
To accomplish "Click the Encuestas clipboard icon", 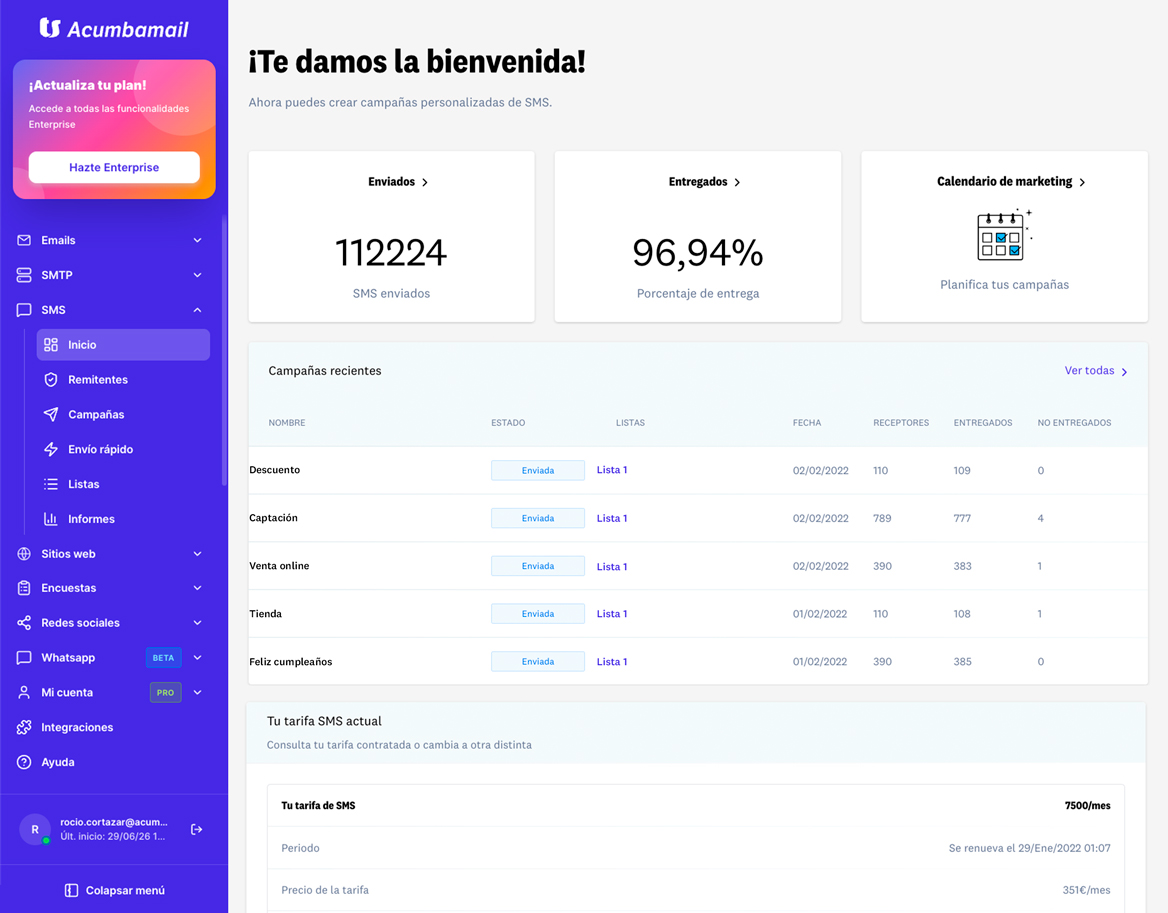I will 24,588.
